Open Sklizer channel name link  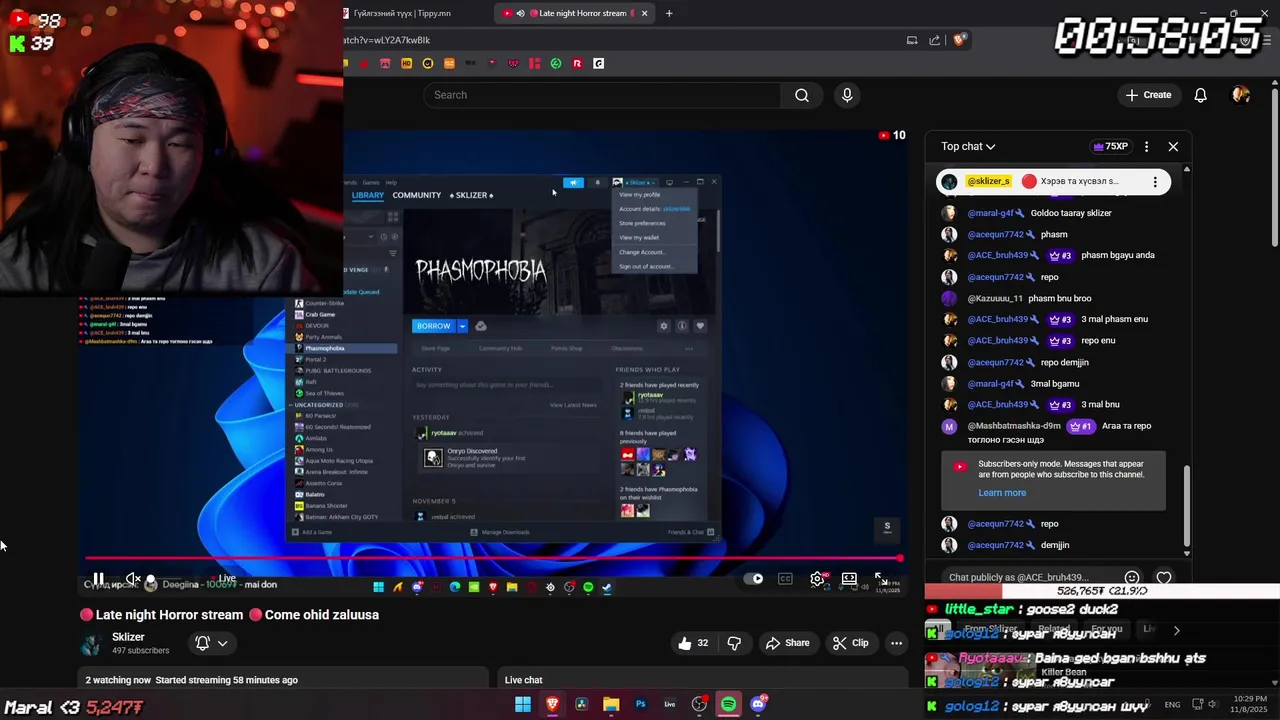tap(128, 637)
